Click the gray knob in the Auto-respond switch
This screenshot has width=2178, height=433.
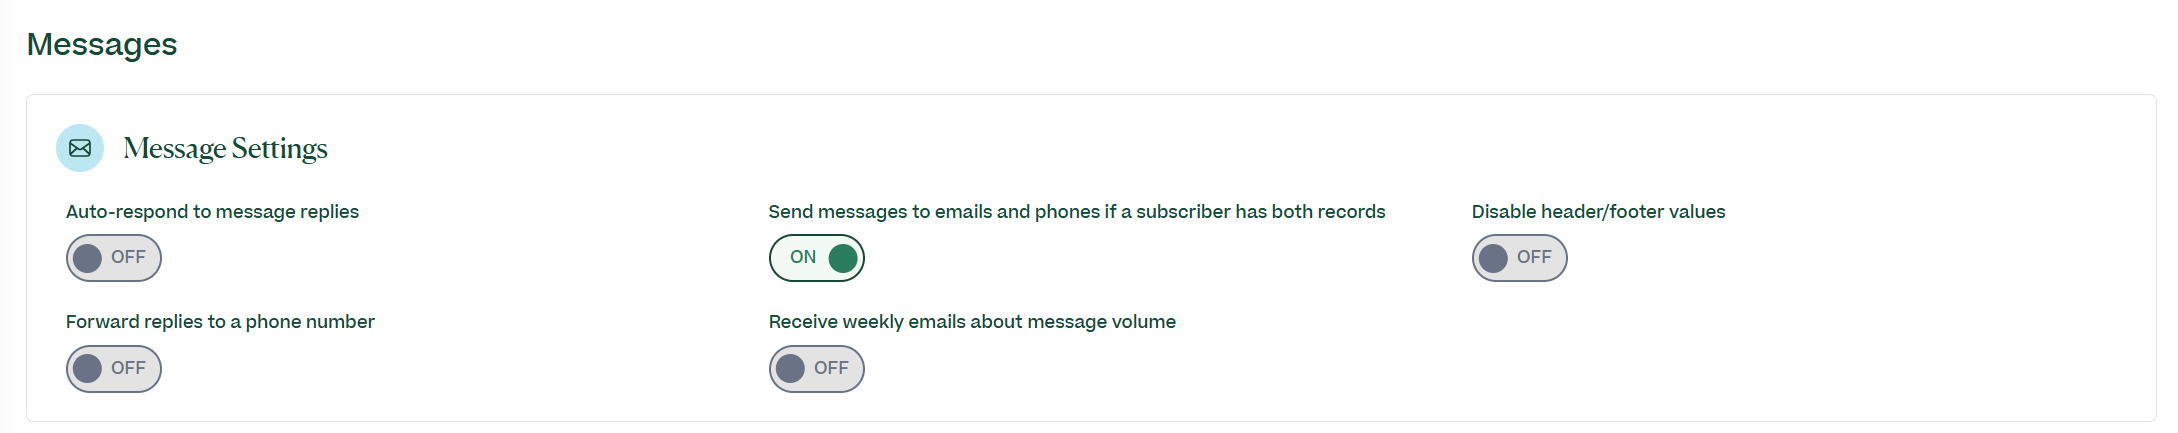point(88,258)
